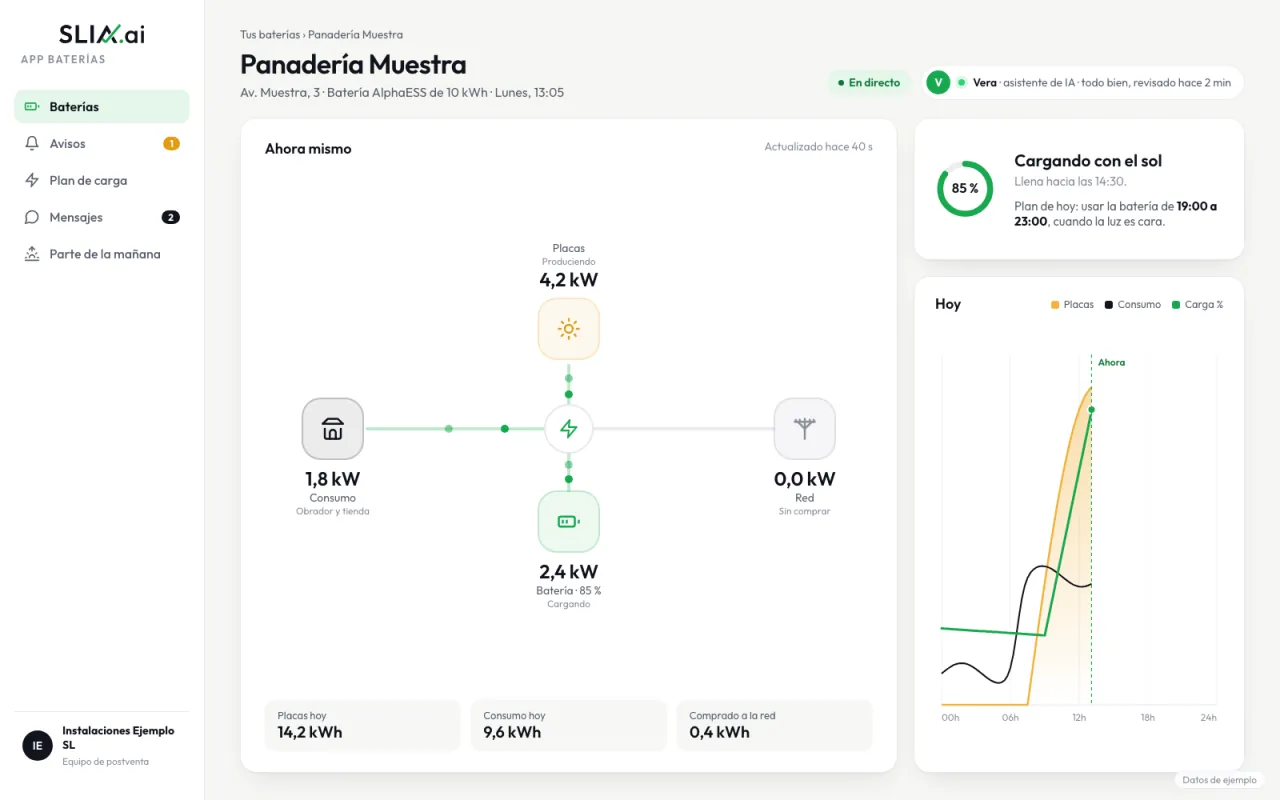This screenshot has height=800, width=1280.
Task: Click the IE account avatar
Action: pyautogui.click(x=37, y=746)
